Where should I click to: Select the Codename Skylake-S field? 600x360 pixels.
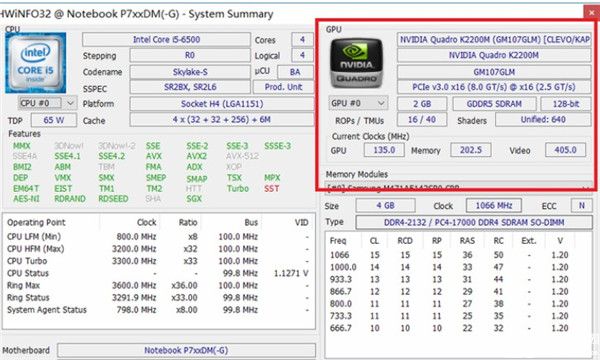click(x=190, y=72)
